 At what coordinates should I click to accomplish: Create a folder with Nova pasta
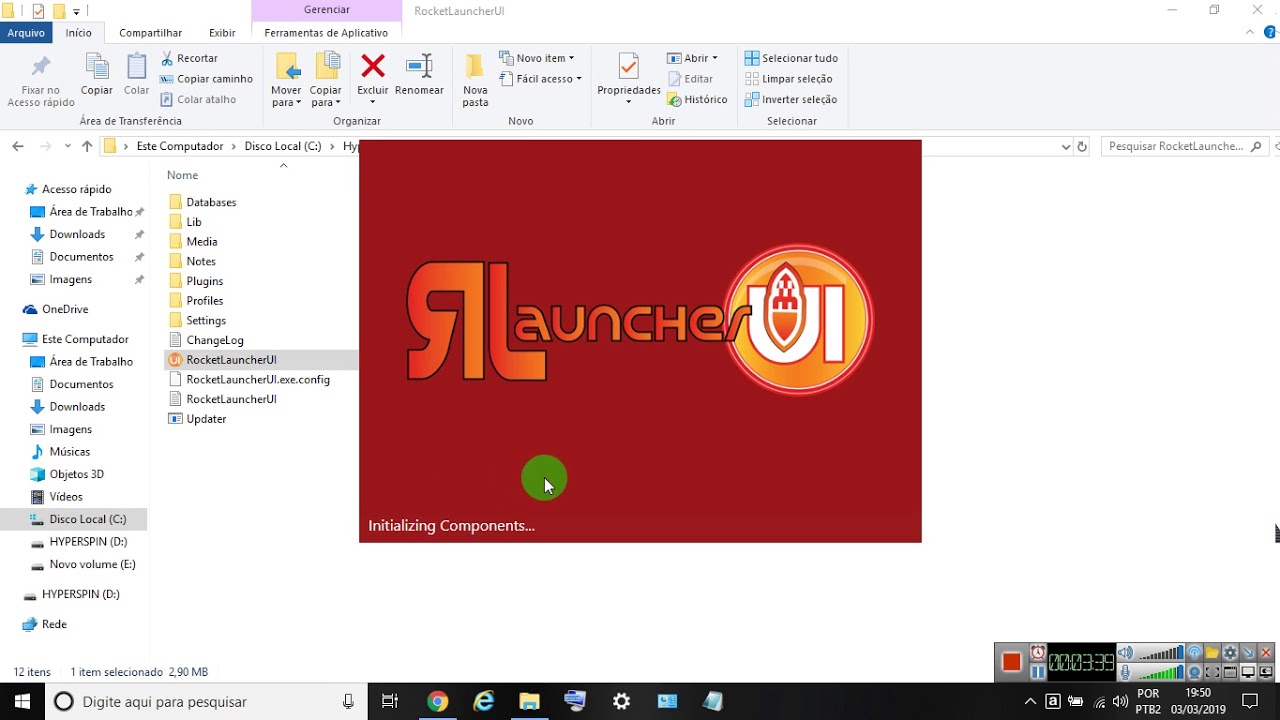pos(476,80)
